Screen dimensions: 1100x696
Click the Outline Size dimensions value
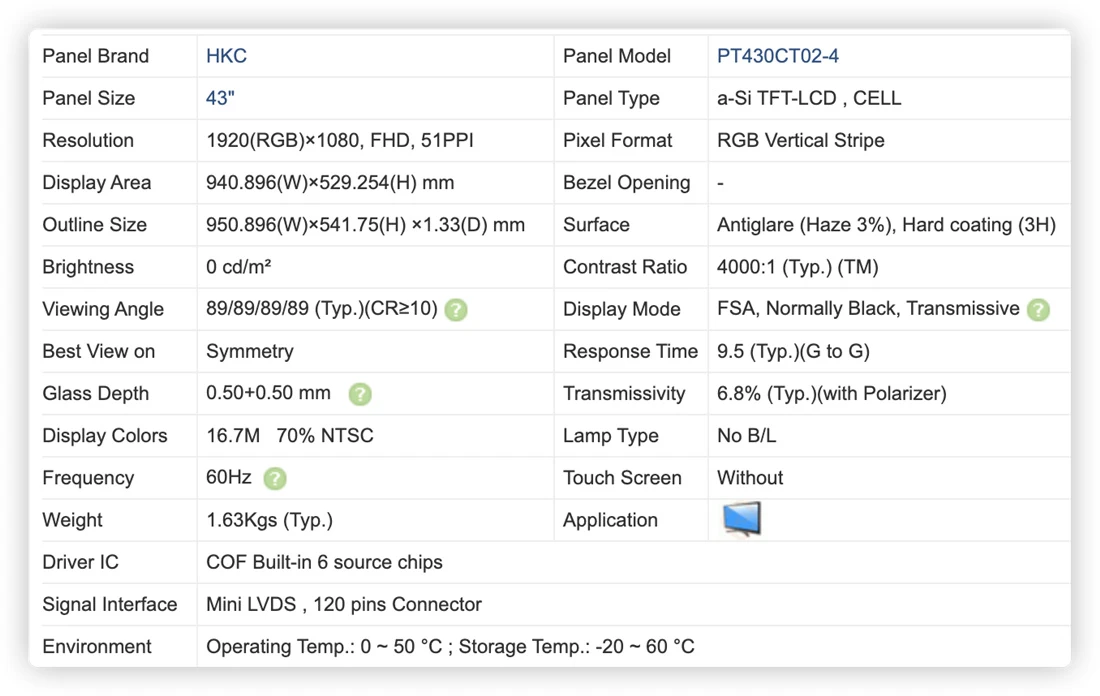coord(365,225)
